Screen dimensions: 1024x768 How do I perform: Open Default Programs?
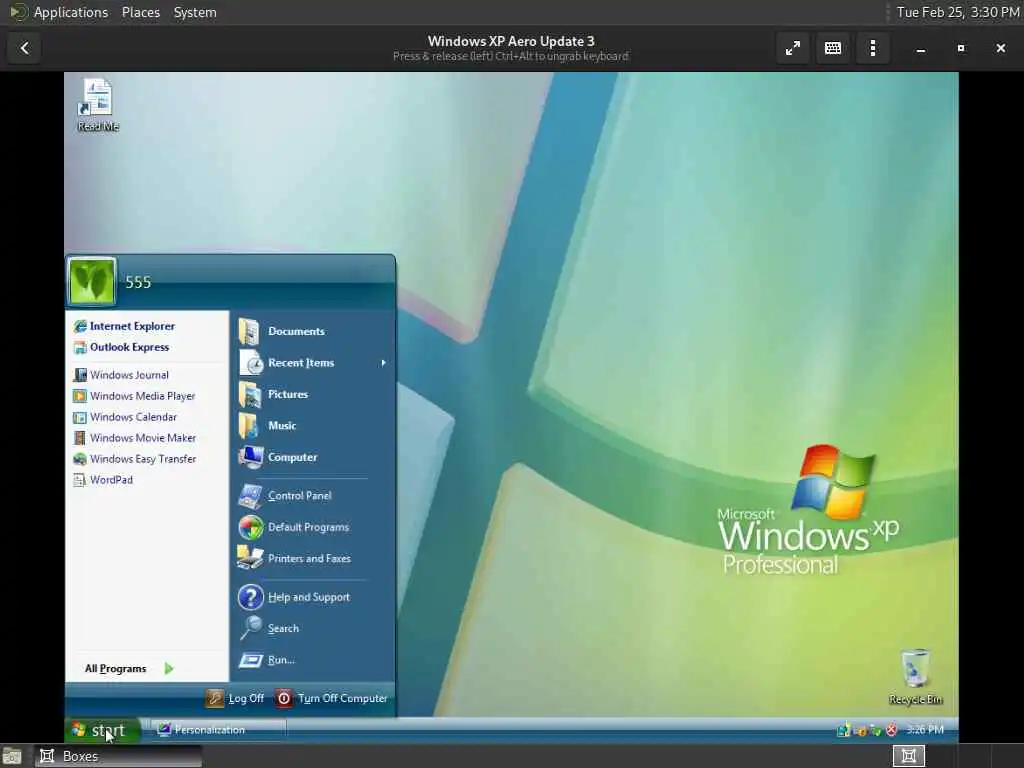[293, 527]
